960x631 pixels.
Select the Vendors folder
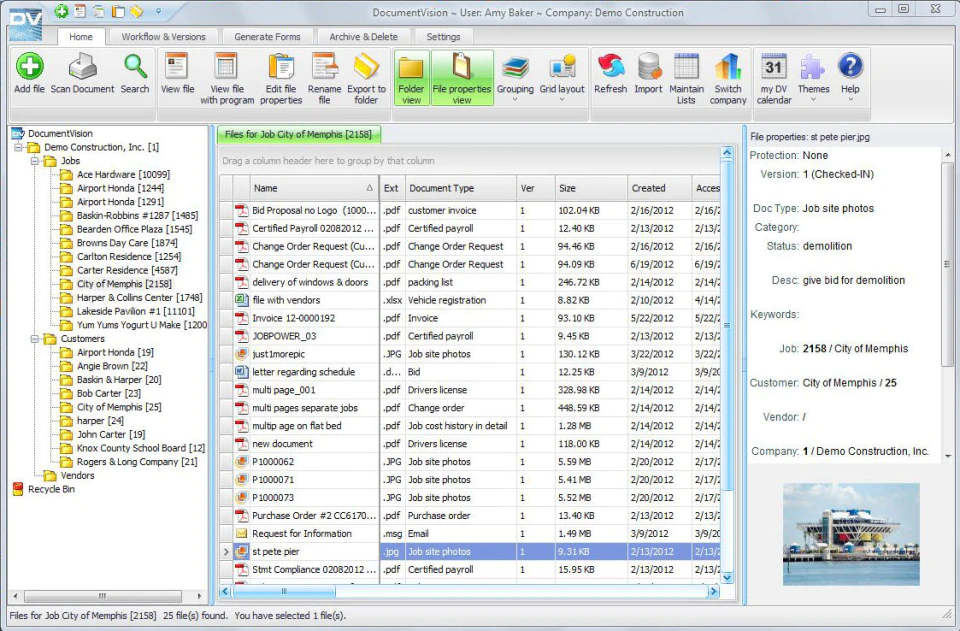point(77,476)
